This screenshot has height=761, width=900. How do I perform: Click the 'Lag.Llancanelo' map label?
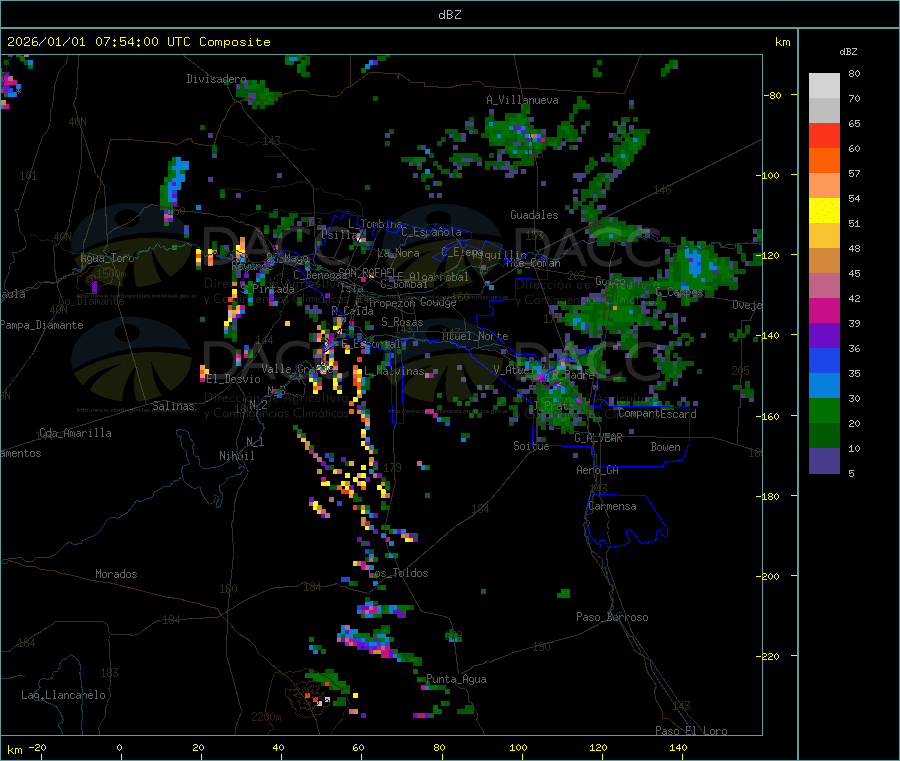pos(63,695)
